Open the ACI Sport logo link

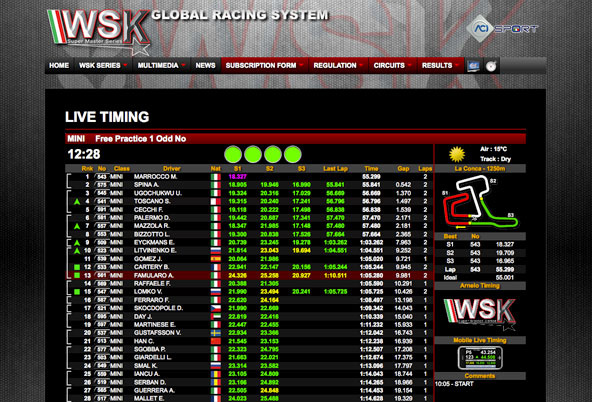click(x=502, y=28)
